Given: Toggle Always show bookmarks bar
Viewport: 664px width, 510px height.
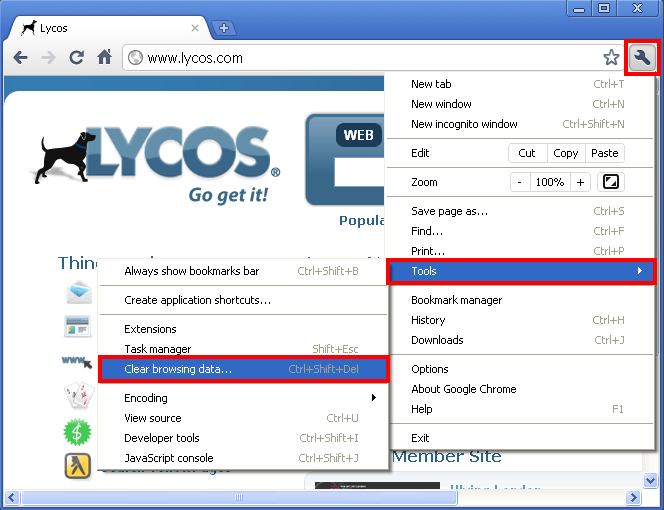Looking at the screenshot, I should pyautogui.click(x=243, y=271).
